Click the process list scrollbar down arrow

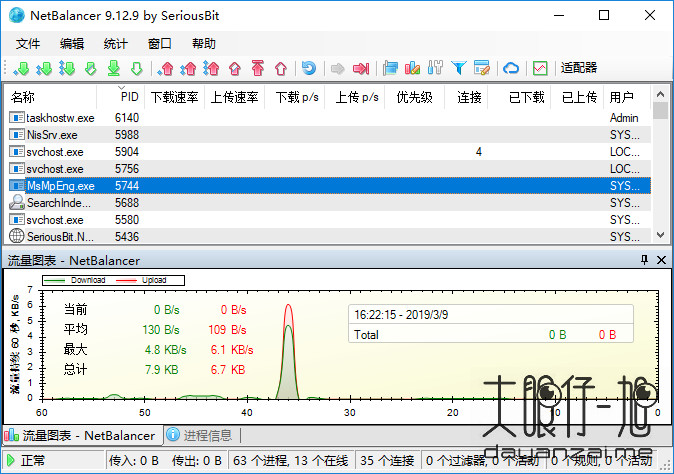pyautogui.click(x=660, y=234)
